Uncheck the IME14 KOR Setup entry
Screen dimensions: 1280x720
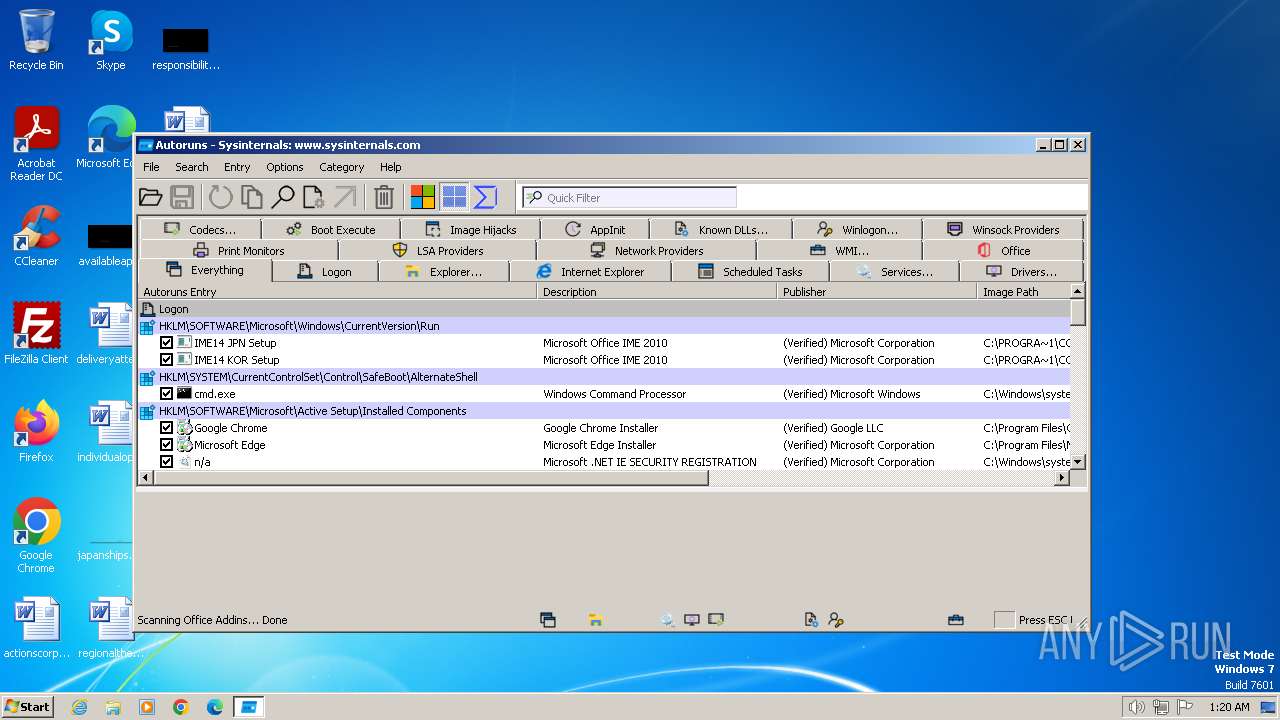click(167, 360)
